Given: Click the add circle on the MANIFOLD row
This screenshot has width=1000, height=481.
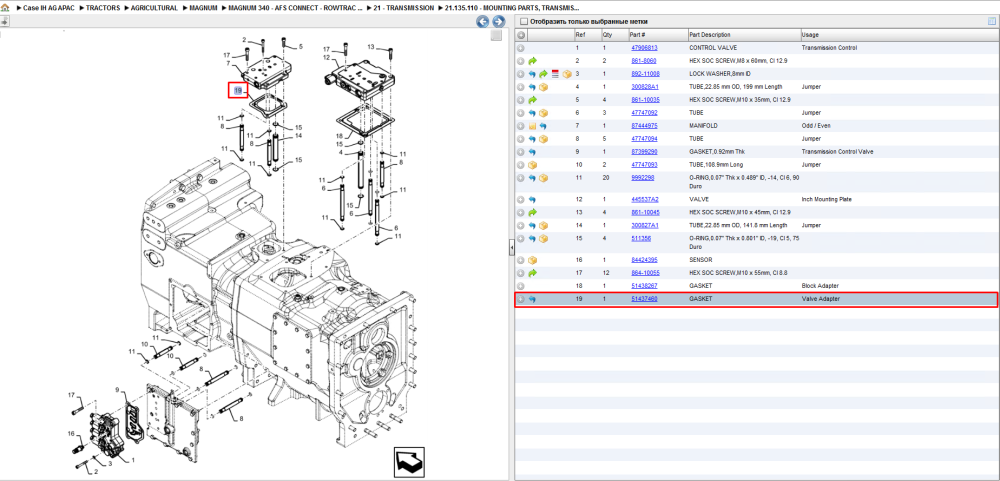Looking at the screenshot, I should point(521,126).
